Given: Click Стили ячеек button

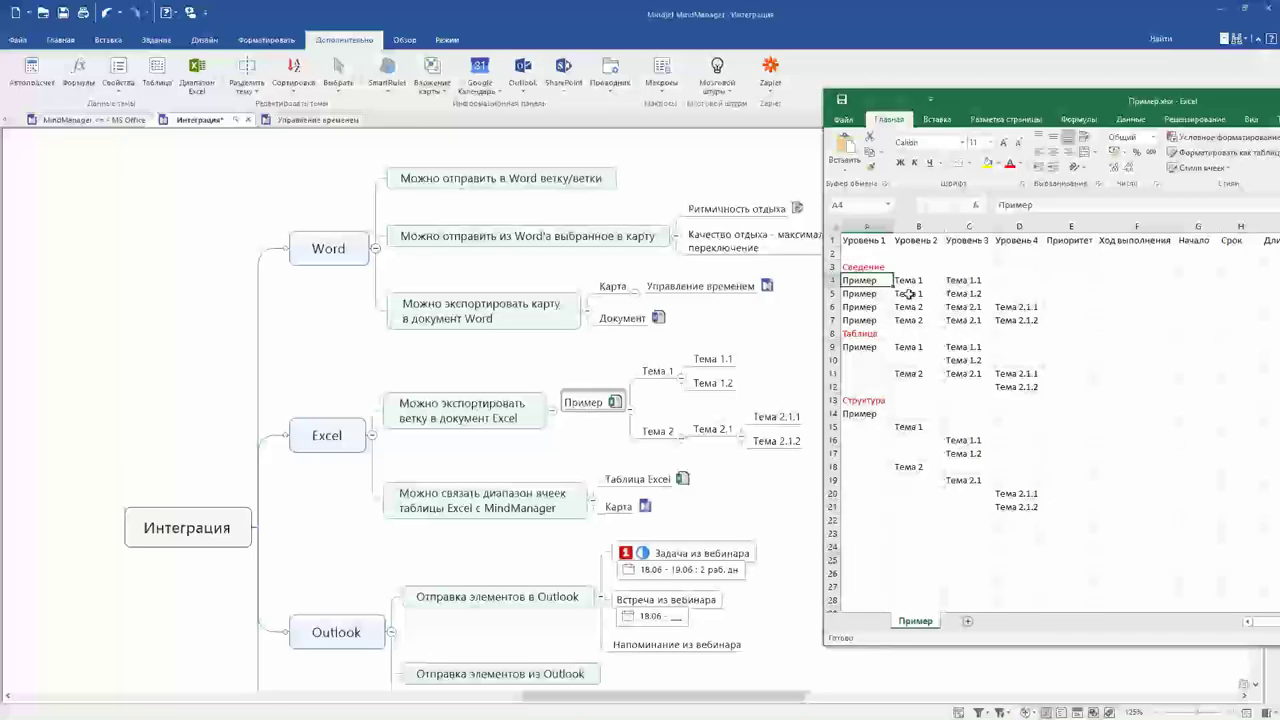Looking at the screenshot, I should click(x=1199, y=168).
